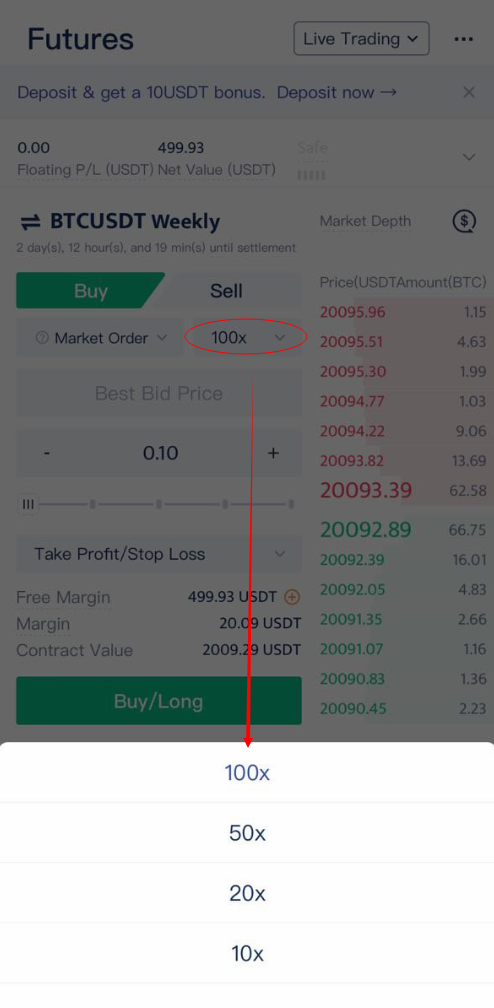Tap the swap contract icon beside BTCUSDT Weekly

point(30,223)
